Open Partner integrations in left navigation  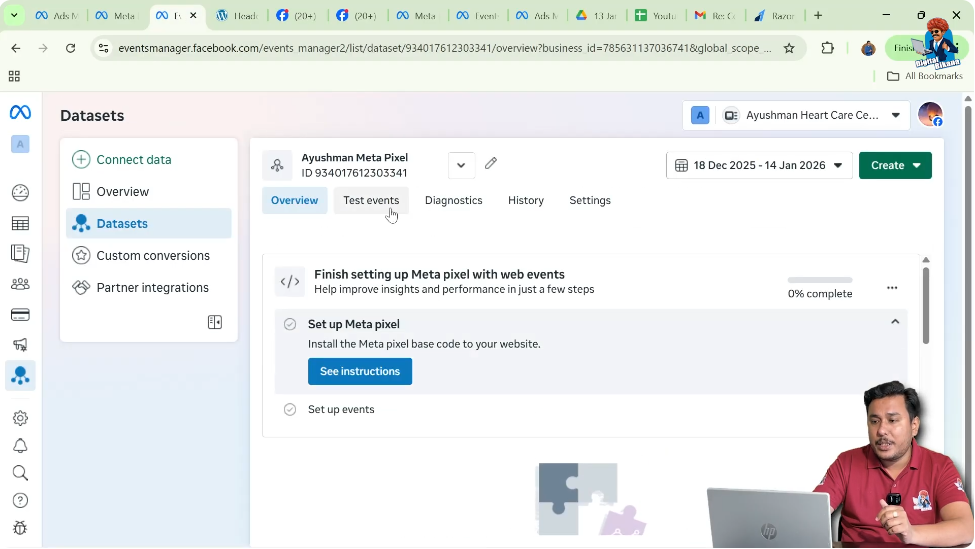point(149,287)
